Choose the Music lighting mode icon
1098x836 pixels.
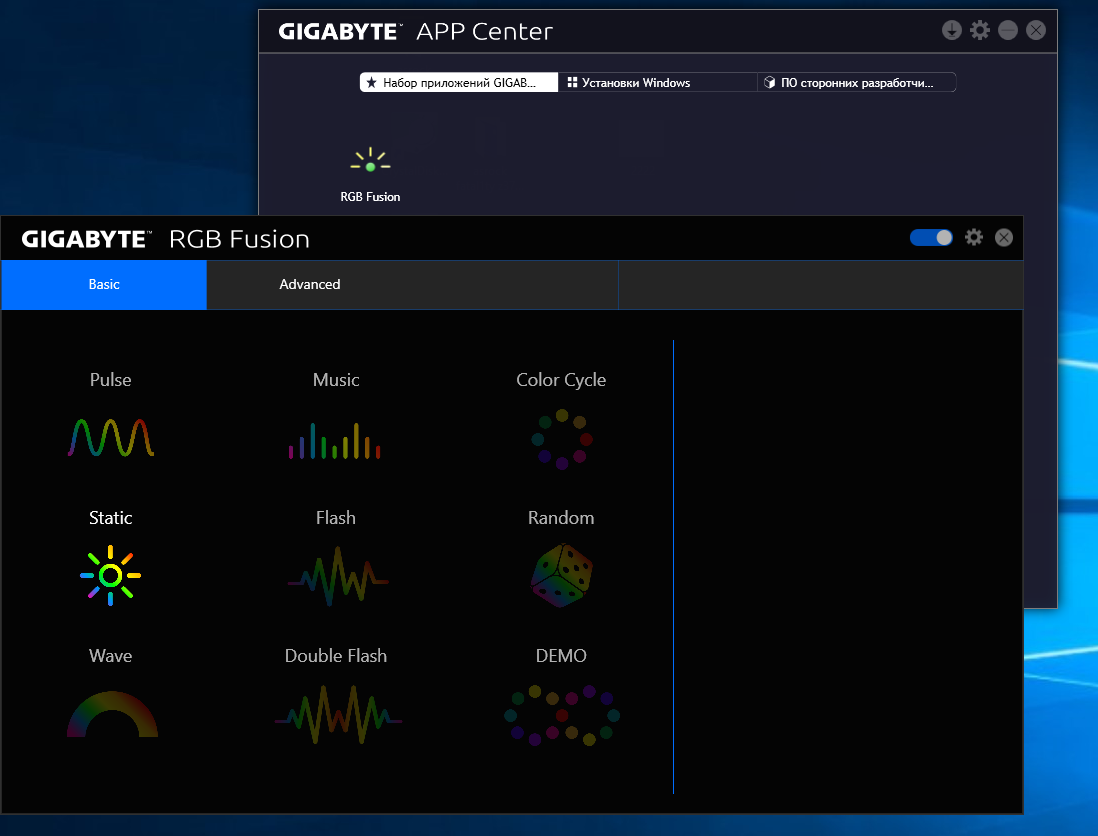click(x=335, y=440)
